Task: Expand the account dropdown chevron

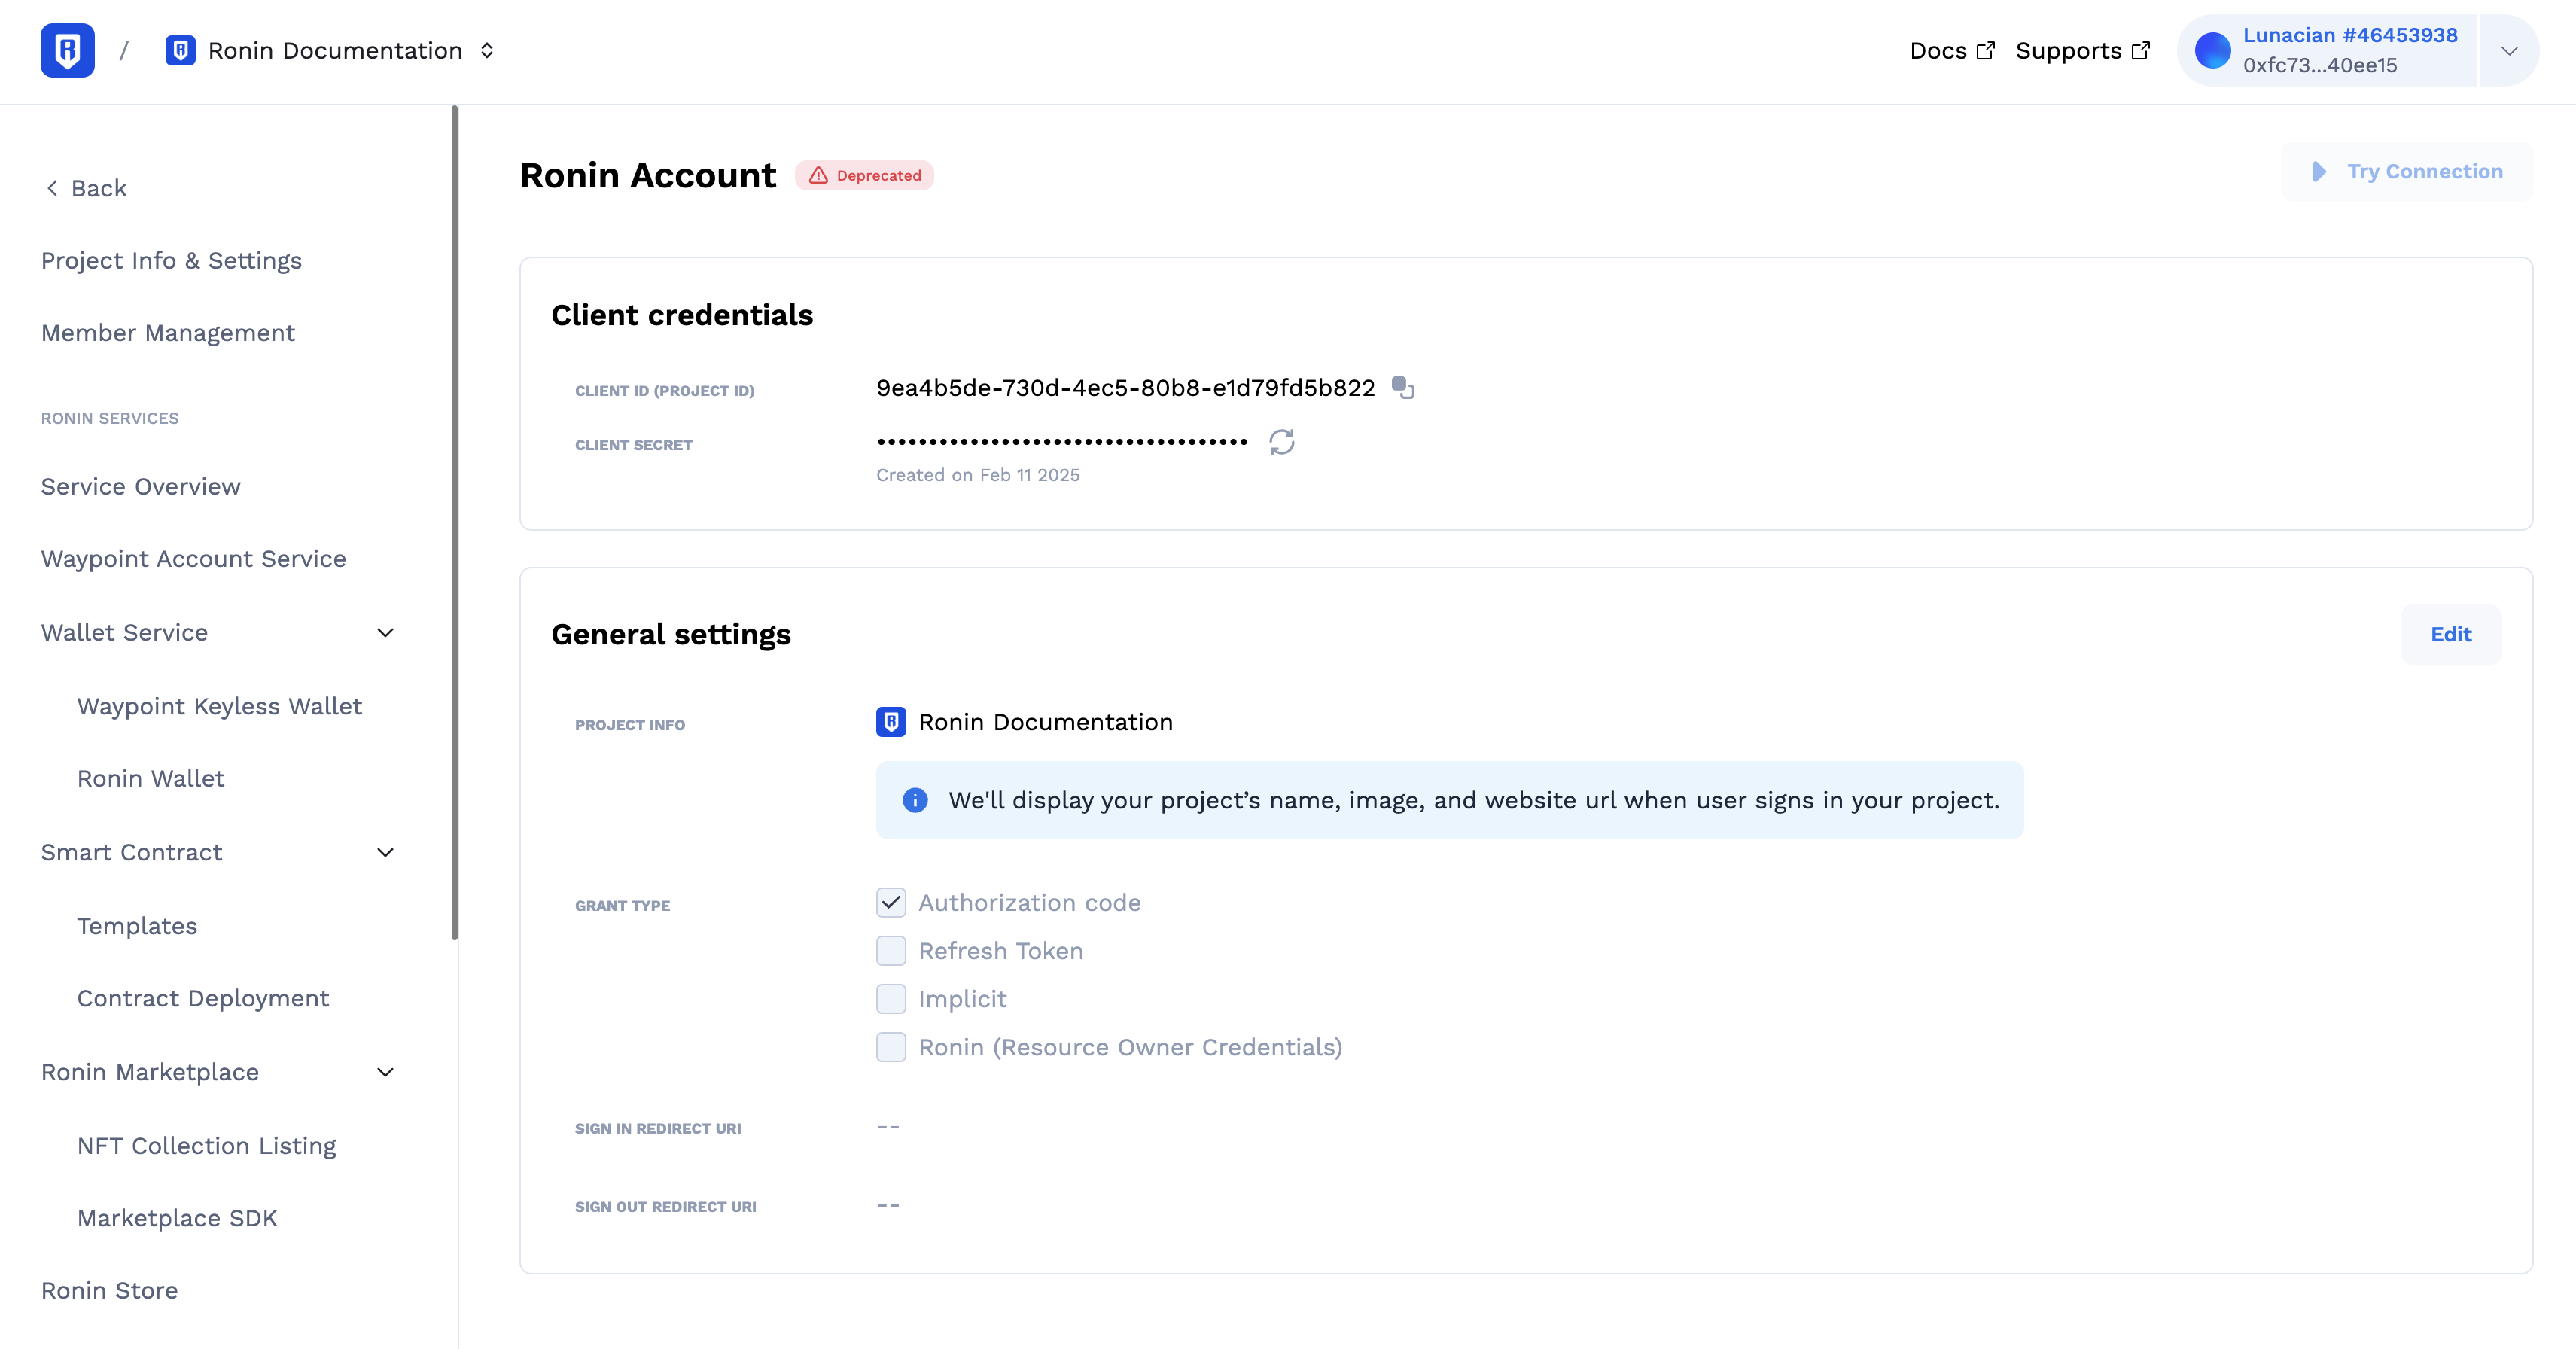Action: (2509, 50)
